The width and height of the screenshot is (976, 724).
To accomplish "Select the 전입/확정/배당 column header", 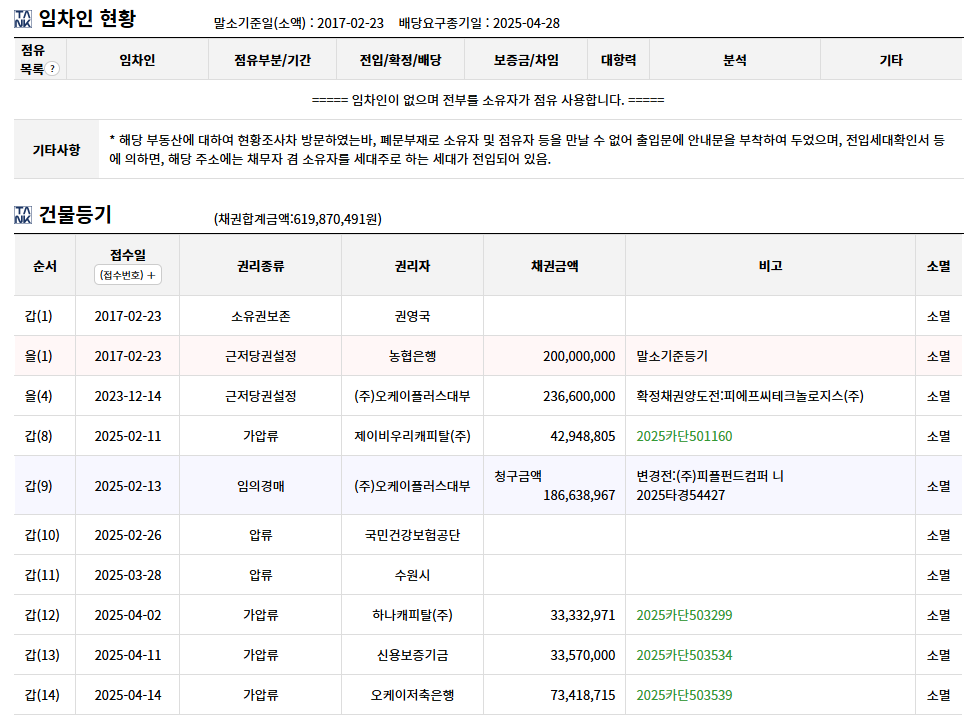I will click(400, 60).
